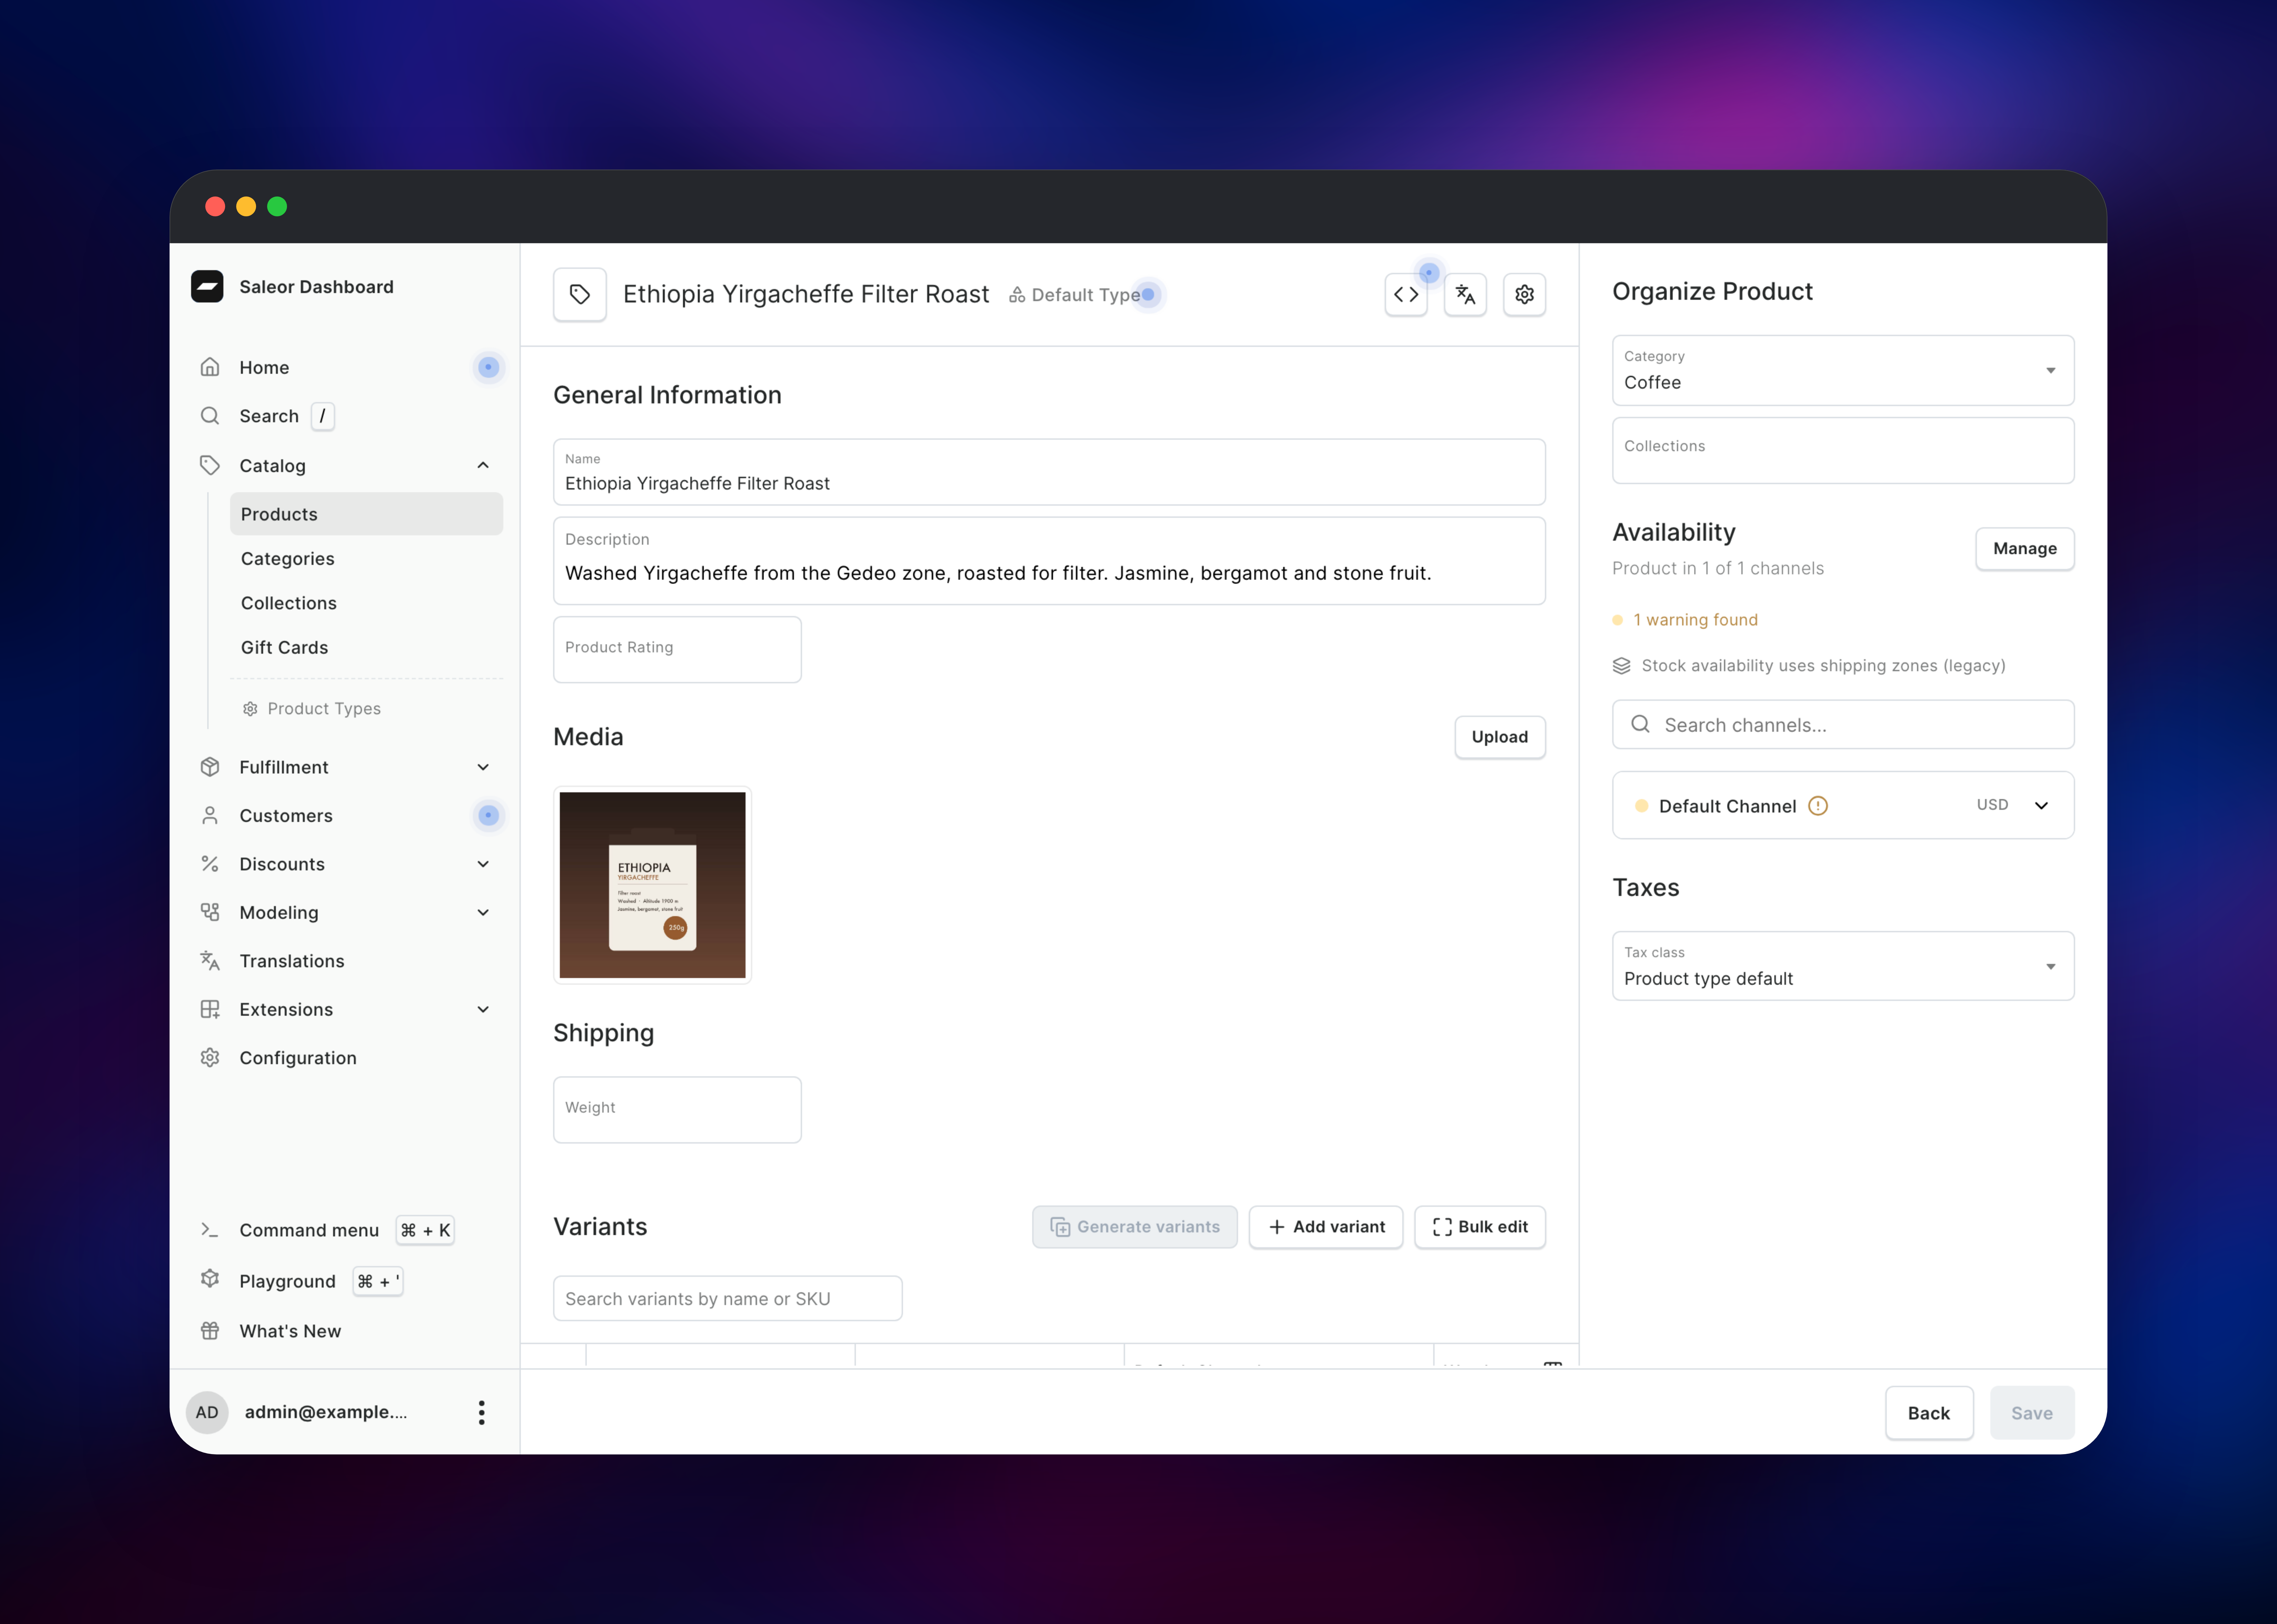Click the Translations language icon
The image size is (2277, 1624).
tap(210, 961)
